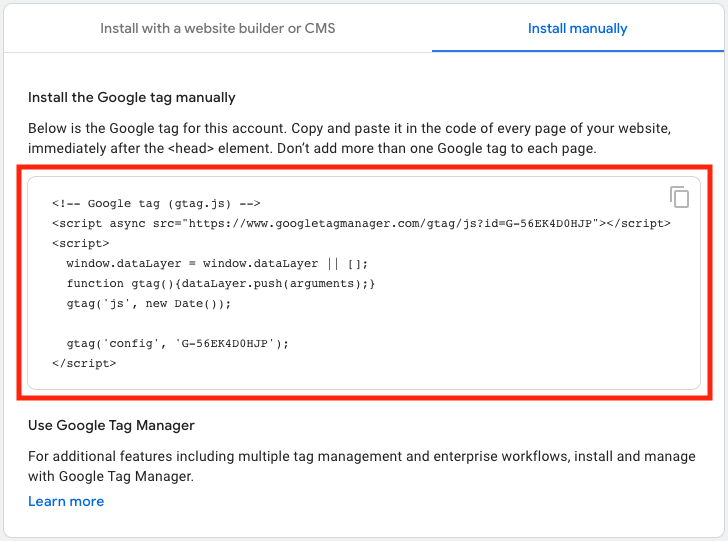Select the Install manually tab
The width and height of the screenshot is (728, 541).
(578, 28)
